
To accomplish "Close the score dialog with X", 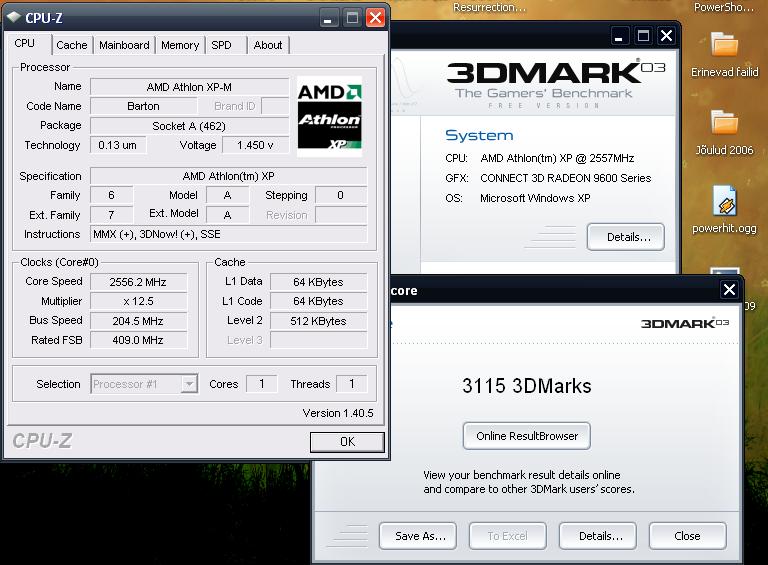I will click(729, 290).
